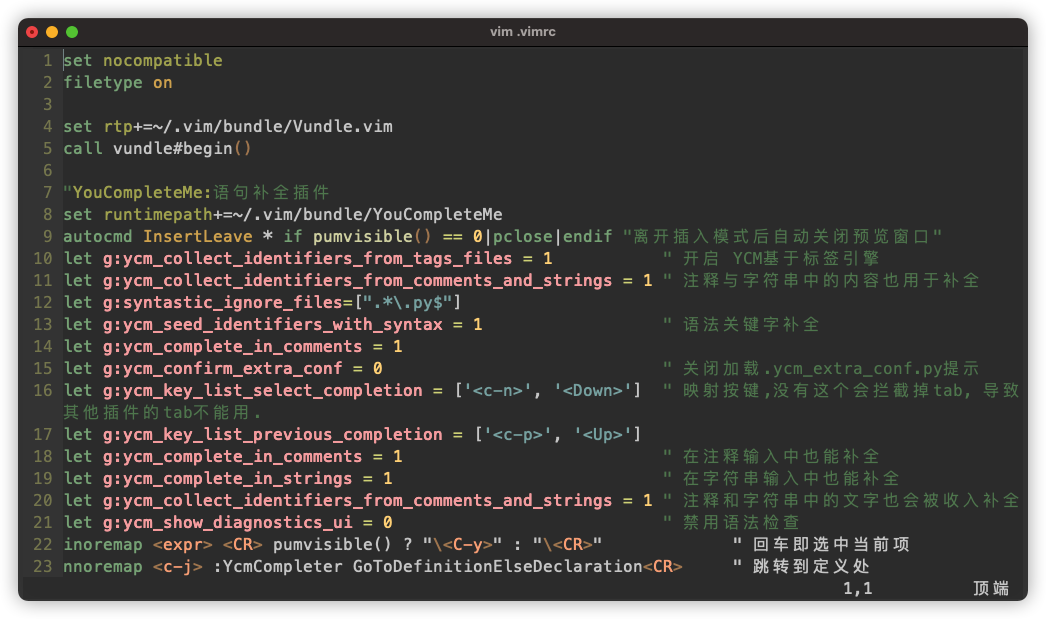Viewport: 1046px width, 619px height.
Task: Click 'g:ycm_key_list_previous_completion' variable
Action: [273, 434]
